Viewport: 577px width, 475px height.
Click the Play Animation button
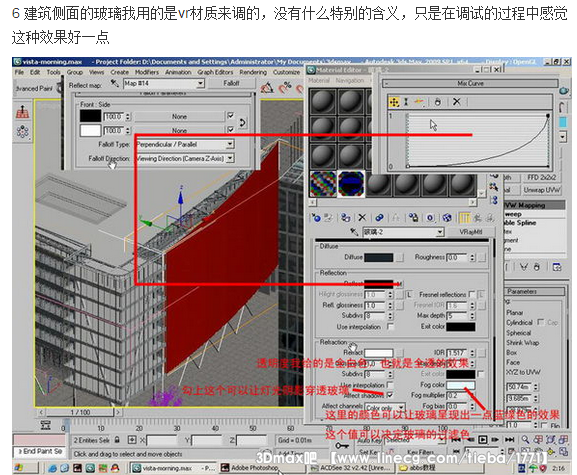483,439
